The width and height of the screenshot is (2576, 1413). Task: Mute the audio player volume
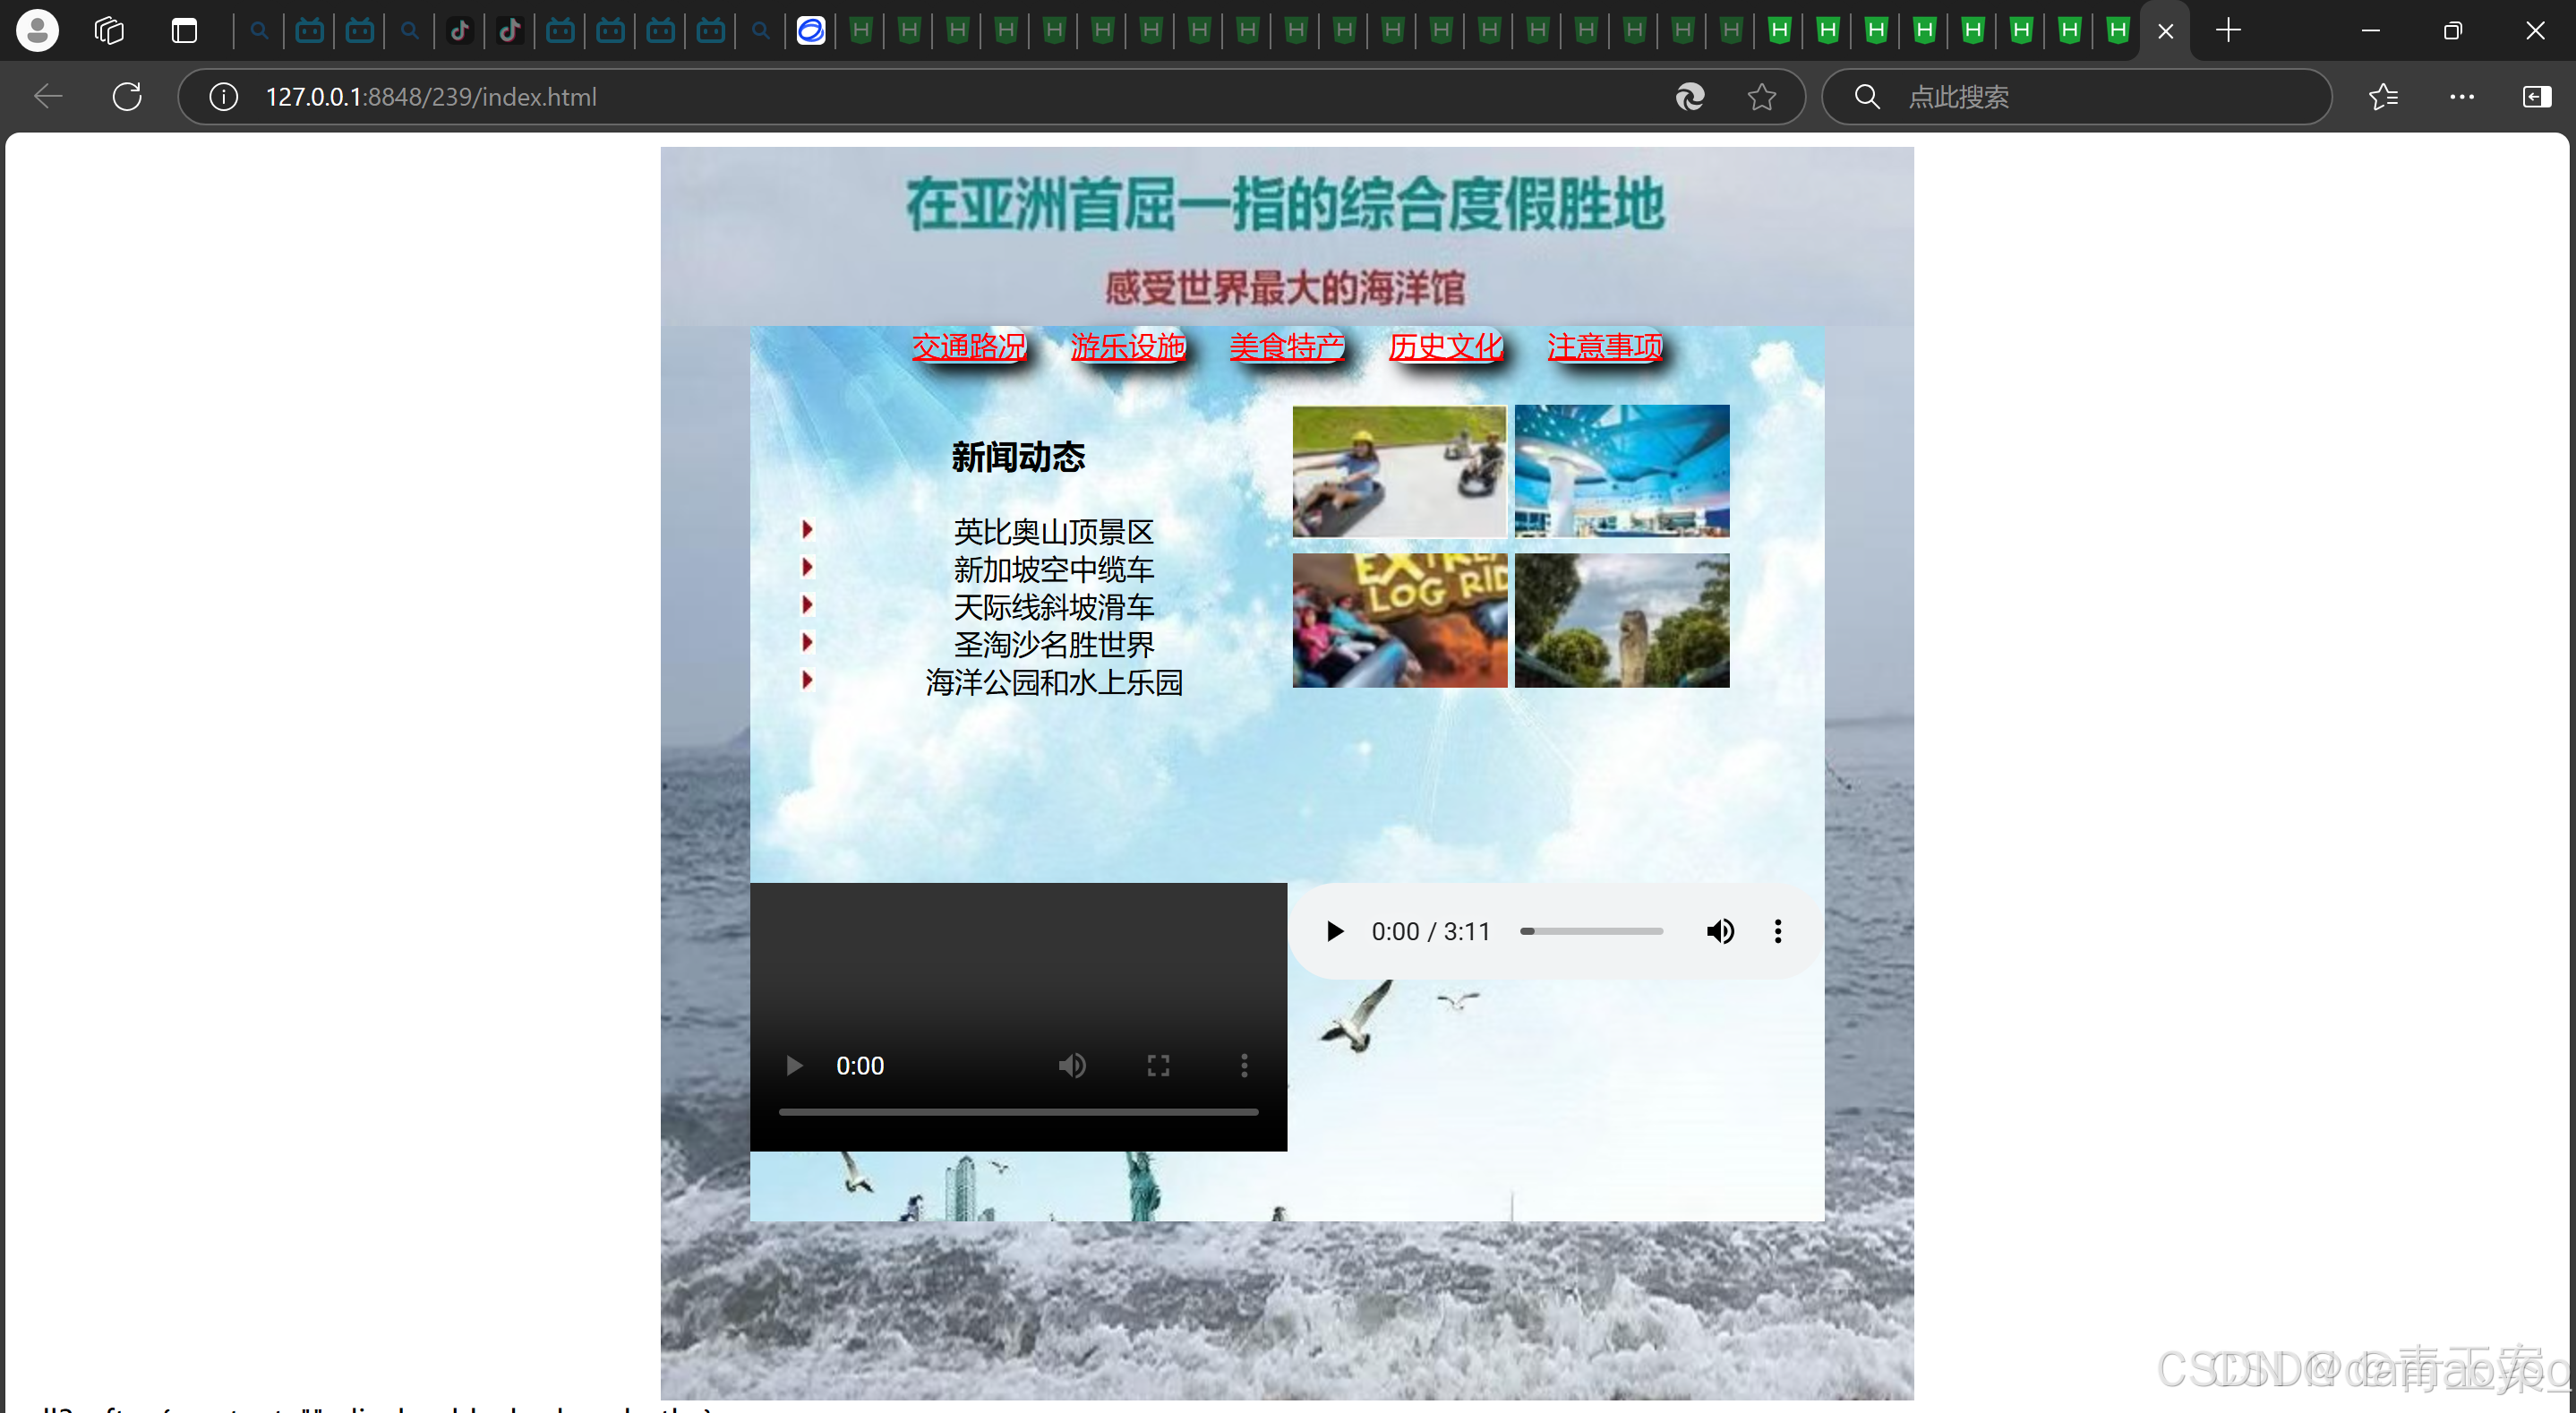coord(1720,932)
